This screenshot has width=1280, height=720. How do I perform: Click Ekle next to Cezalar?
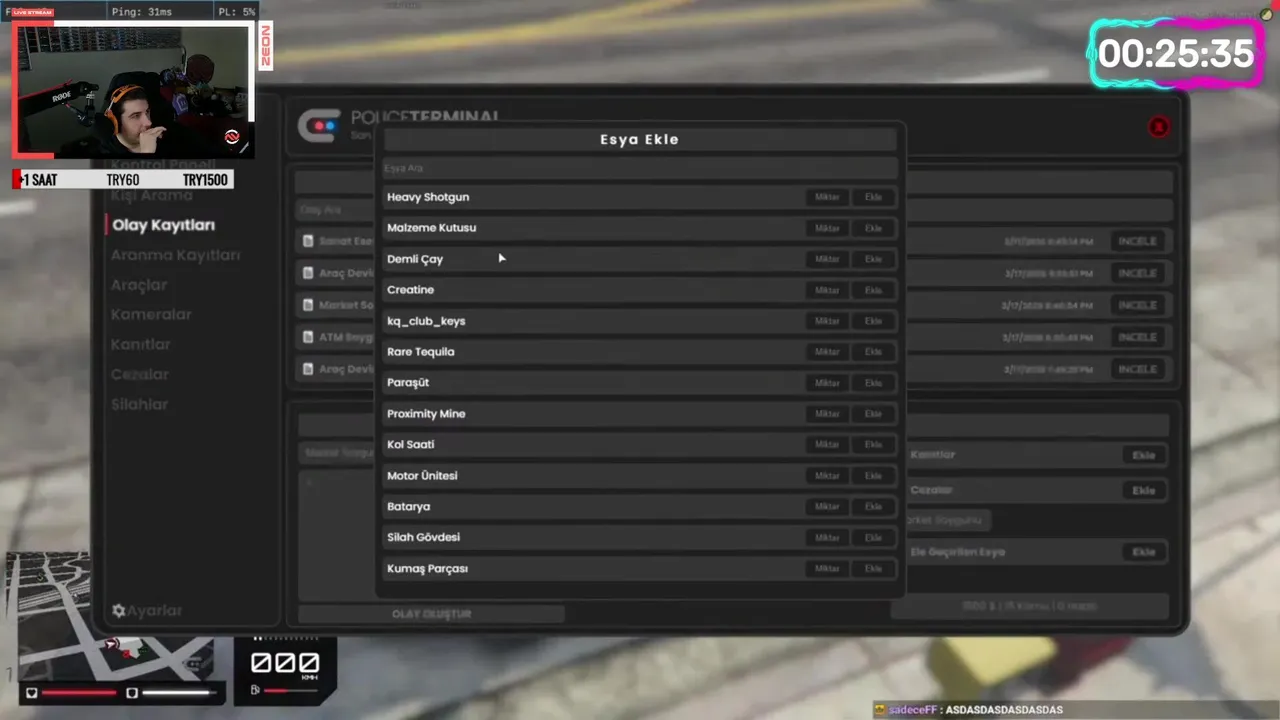coord(1143,491)
